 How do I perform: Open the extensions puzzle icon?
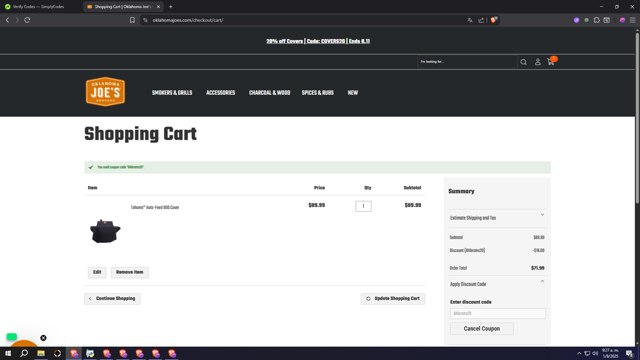pos(597,20)
